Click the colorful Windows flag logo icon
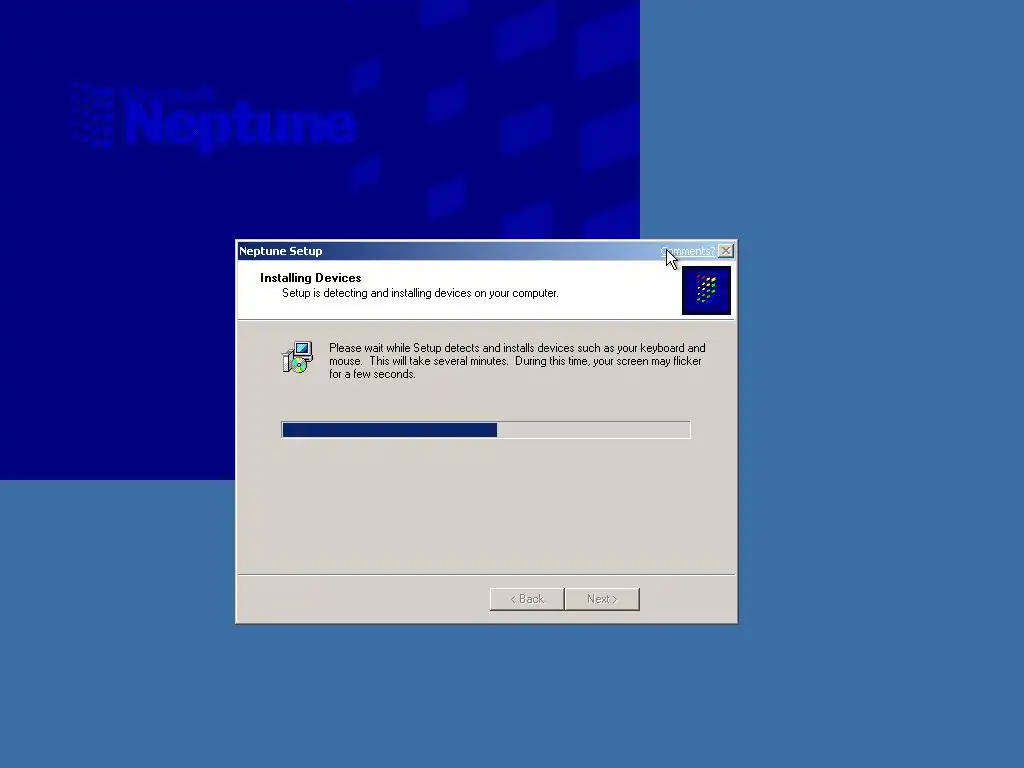The height and width of the screenshot is (768, 1024). pos(706,290)
